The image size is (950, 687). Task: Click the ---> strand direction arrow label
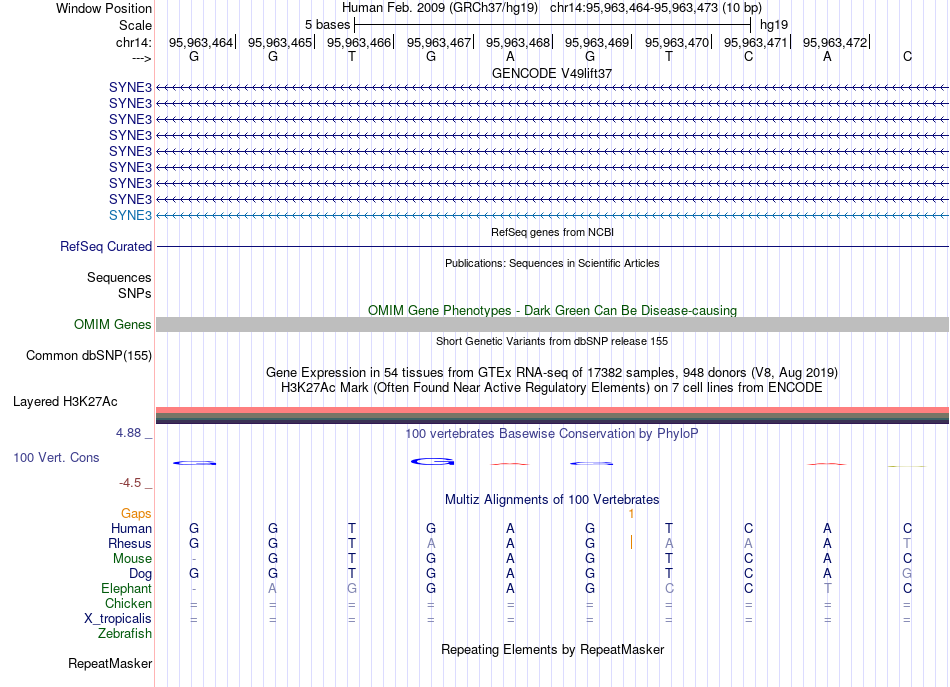click(142, 58)
